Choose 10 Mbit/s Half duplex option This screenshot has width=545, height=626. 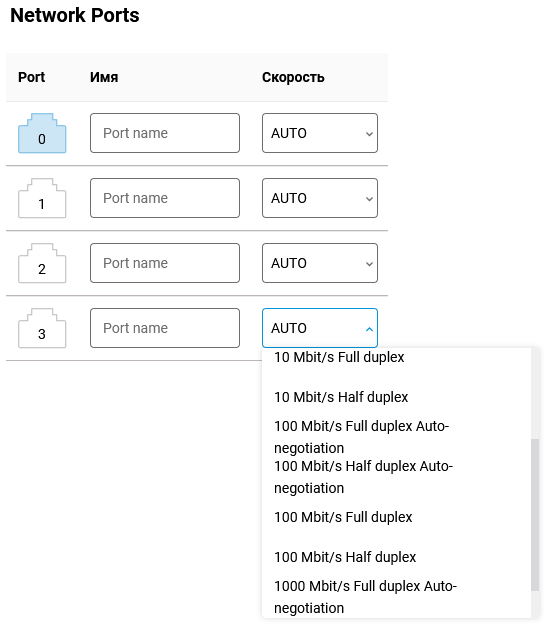pos(396,397)
